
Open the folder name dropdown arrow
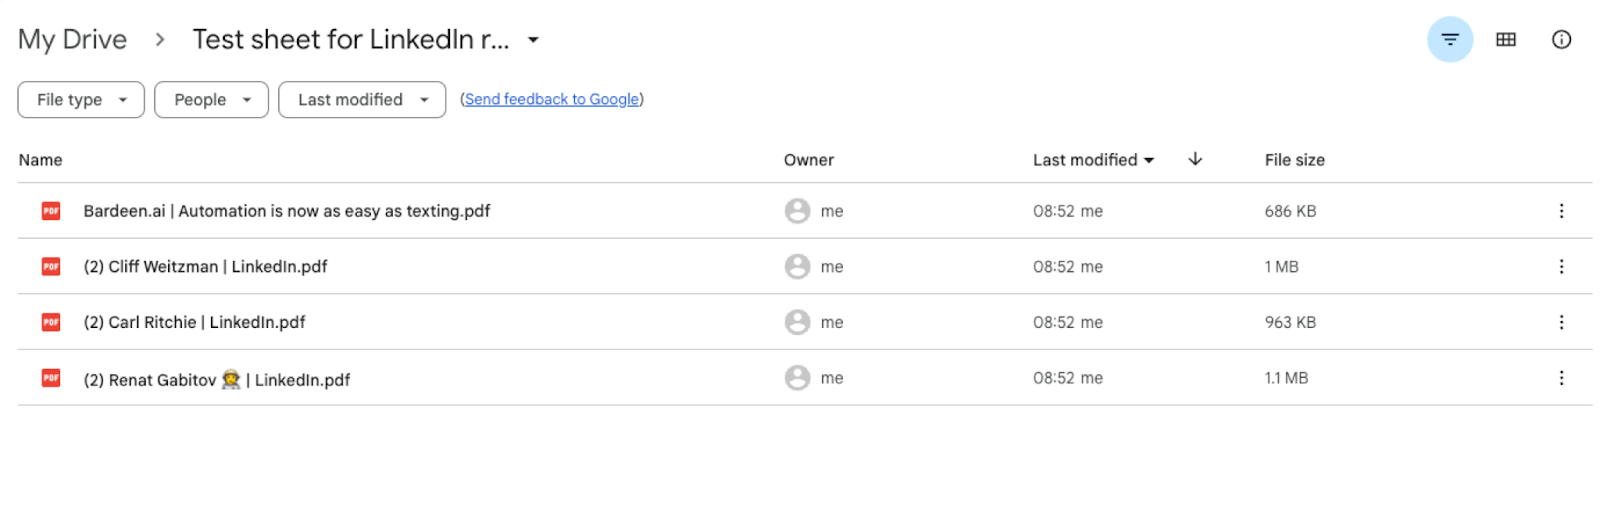(533, 40)
